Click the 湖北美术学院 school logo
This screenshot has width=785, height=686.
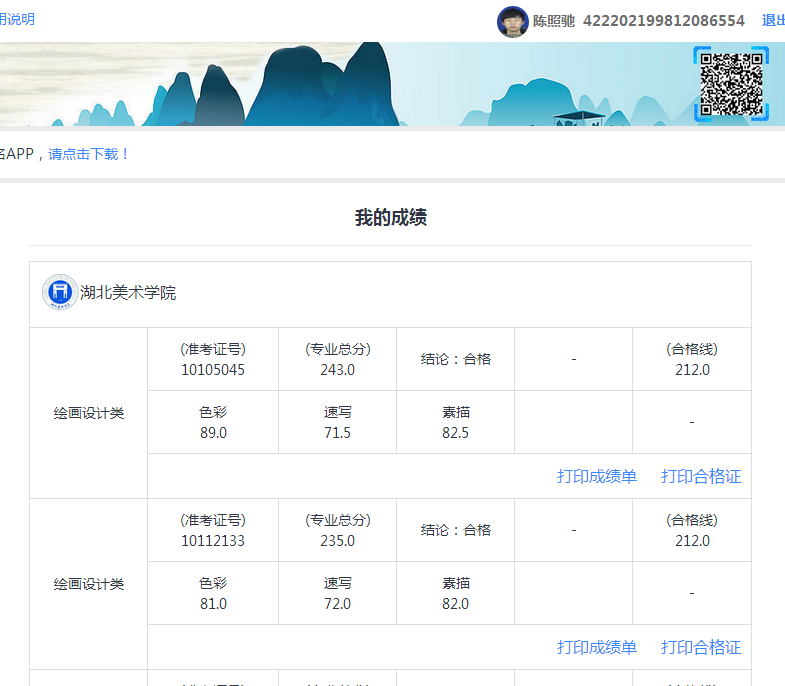coord(60,292)
